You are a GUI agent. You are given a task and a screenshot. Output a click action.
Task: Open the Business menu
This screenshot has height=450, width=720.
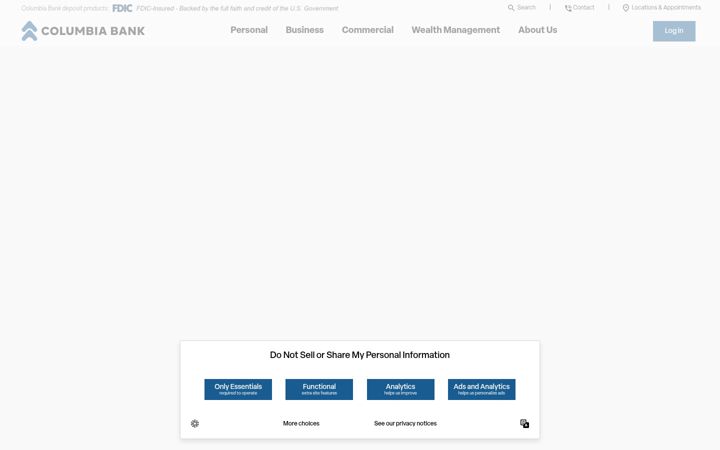(304, 30)
